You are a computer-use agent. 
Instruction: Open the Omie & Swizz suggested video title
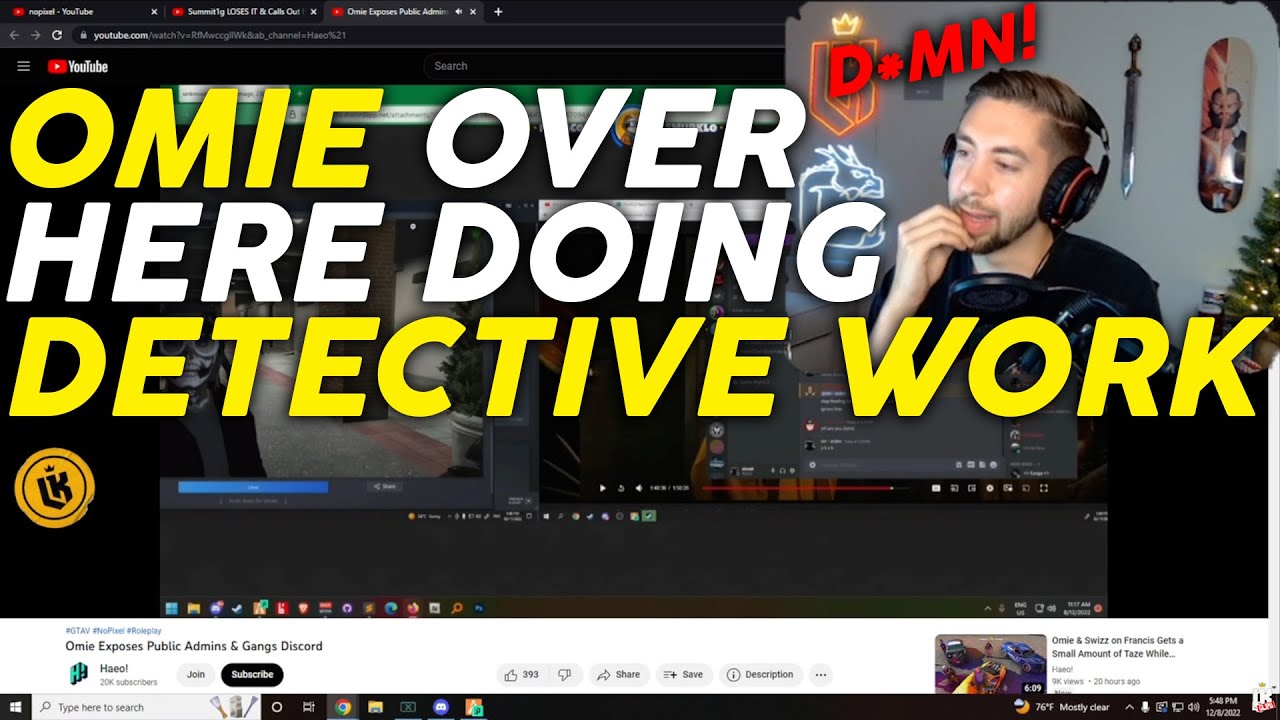(x=1117, y=647)
